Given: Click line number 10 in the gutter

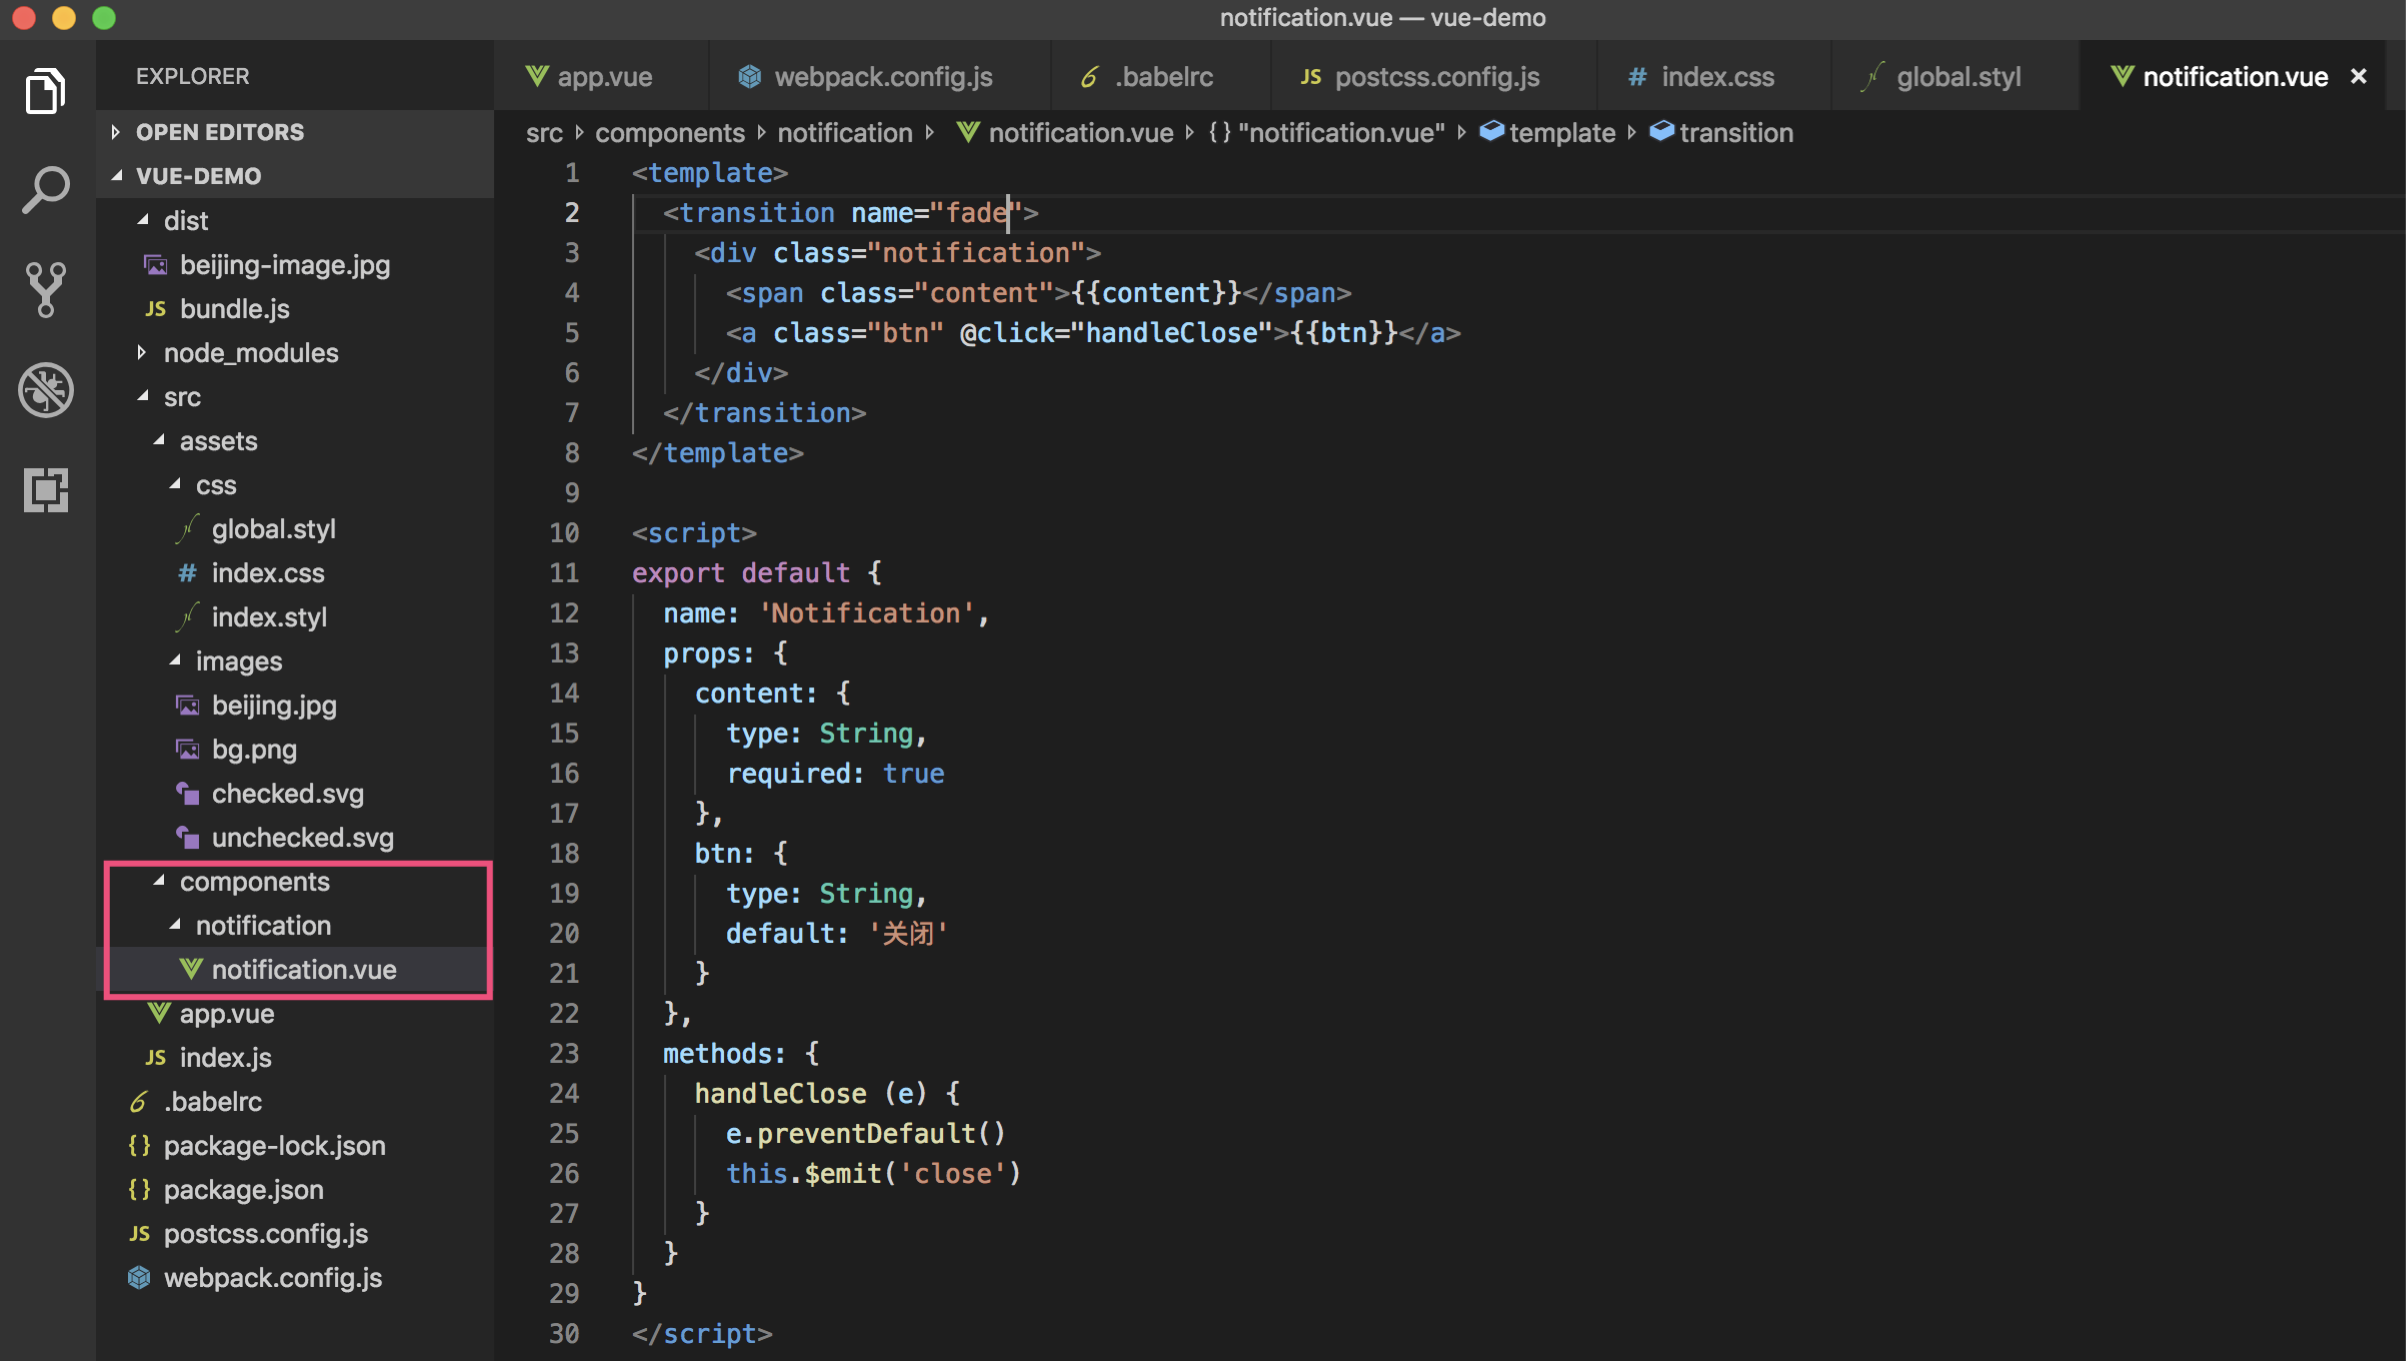Looking at the screenshot, I should pyautogui.click(x=564, y=533).
